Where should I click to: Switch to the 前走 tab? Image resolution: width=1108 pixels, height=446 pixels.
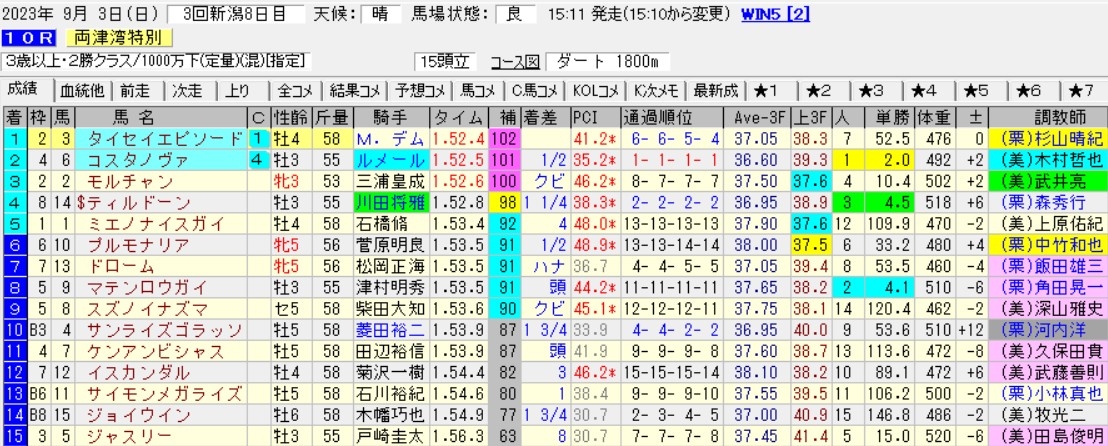click(139, 90)
